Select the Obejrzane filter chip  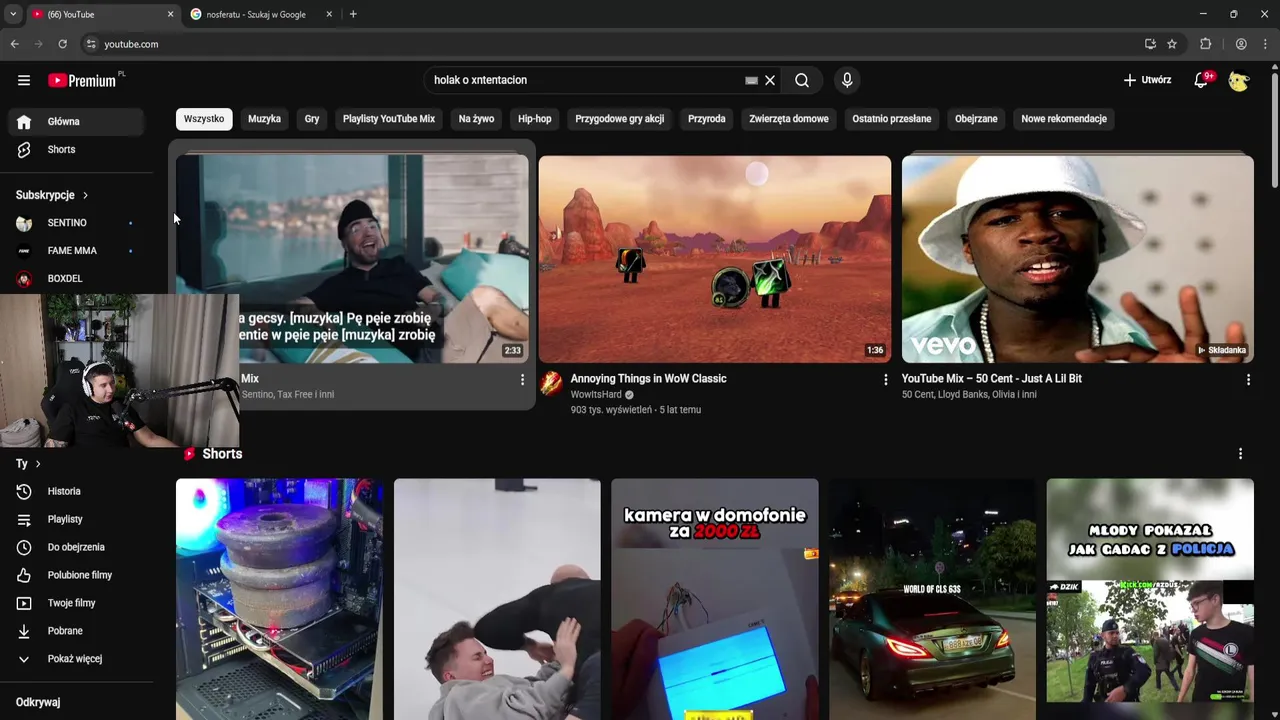[x=976, y=119]
